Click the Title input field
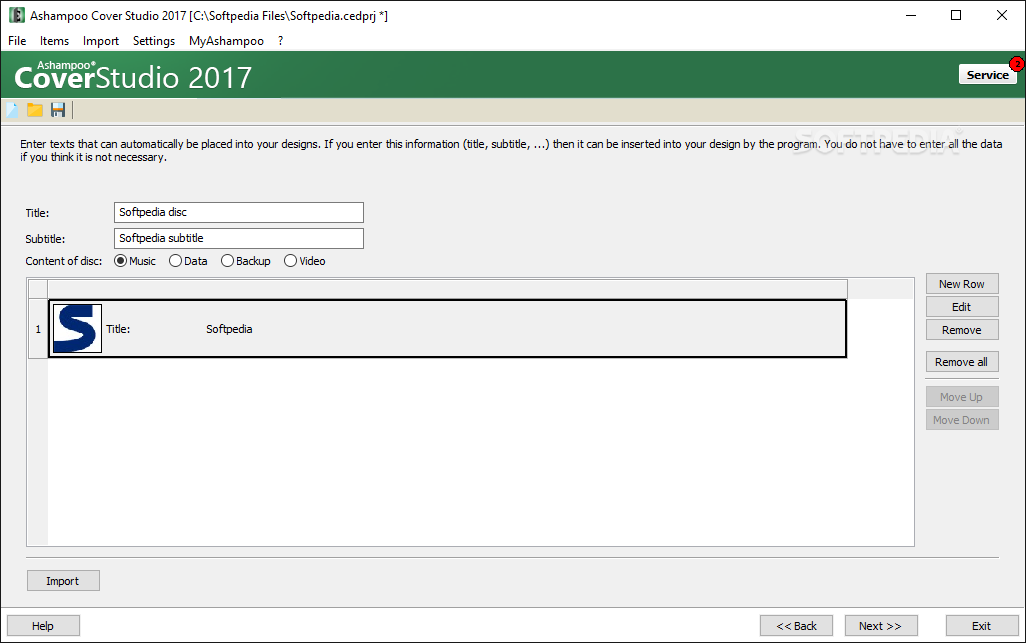The image size is (1026, 643). point(239,212)
